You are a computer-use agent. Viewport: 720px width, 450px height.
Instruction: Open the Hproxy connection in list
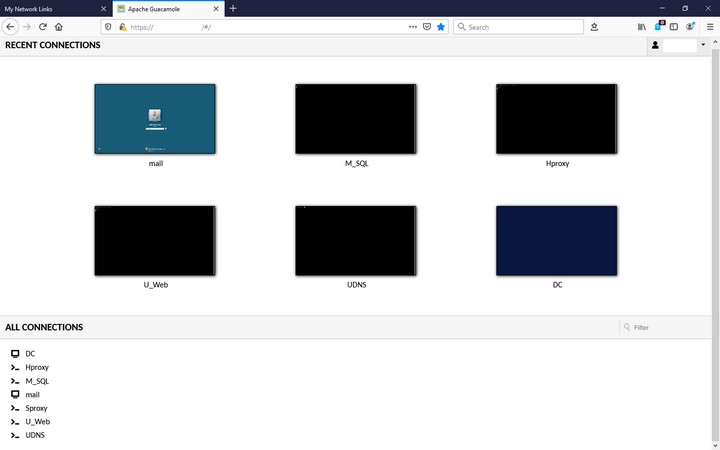point(37,367)
